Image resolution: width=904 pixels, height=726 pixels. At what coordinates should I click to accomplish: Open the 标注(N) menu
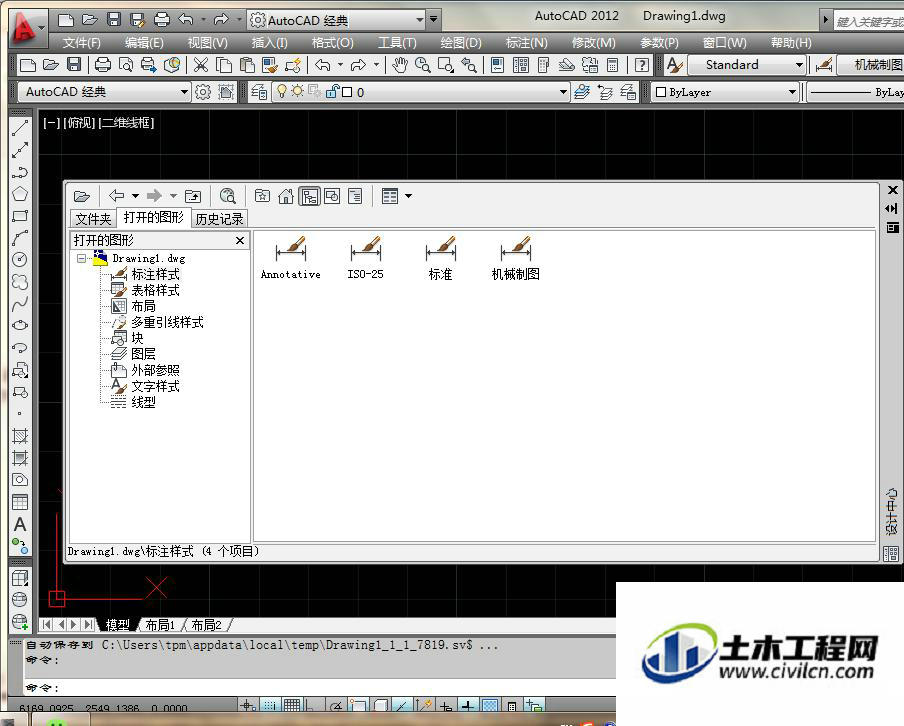pos(526,43)
